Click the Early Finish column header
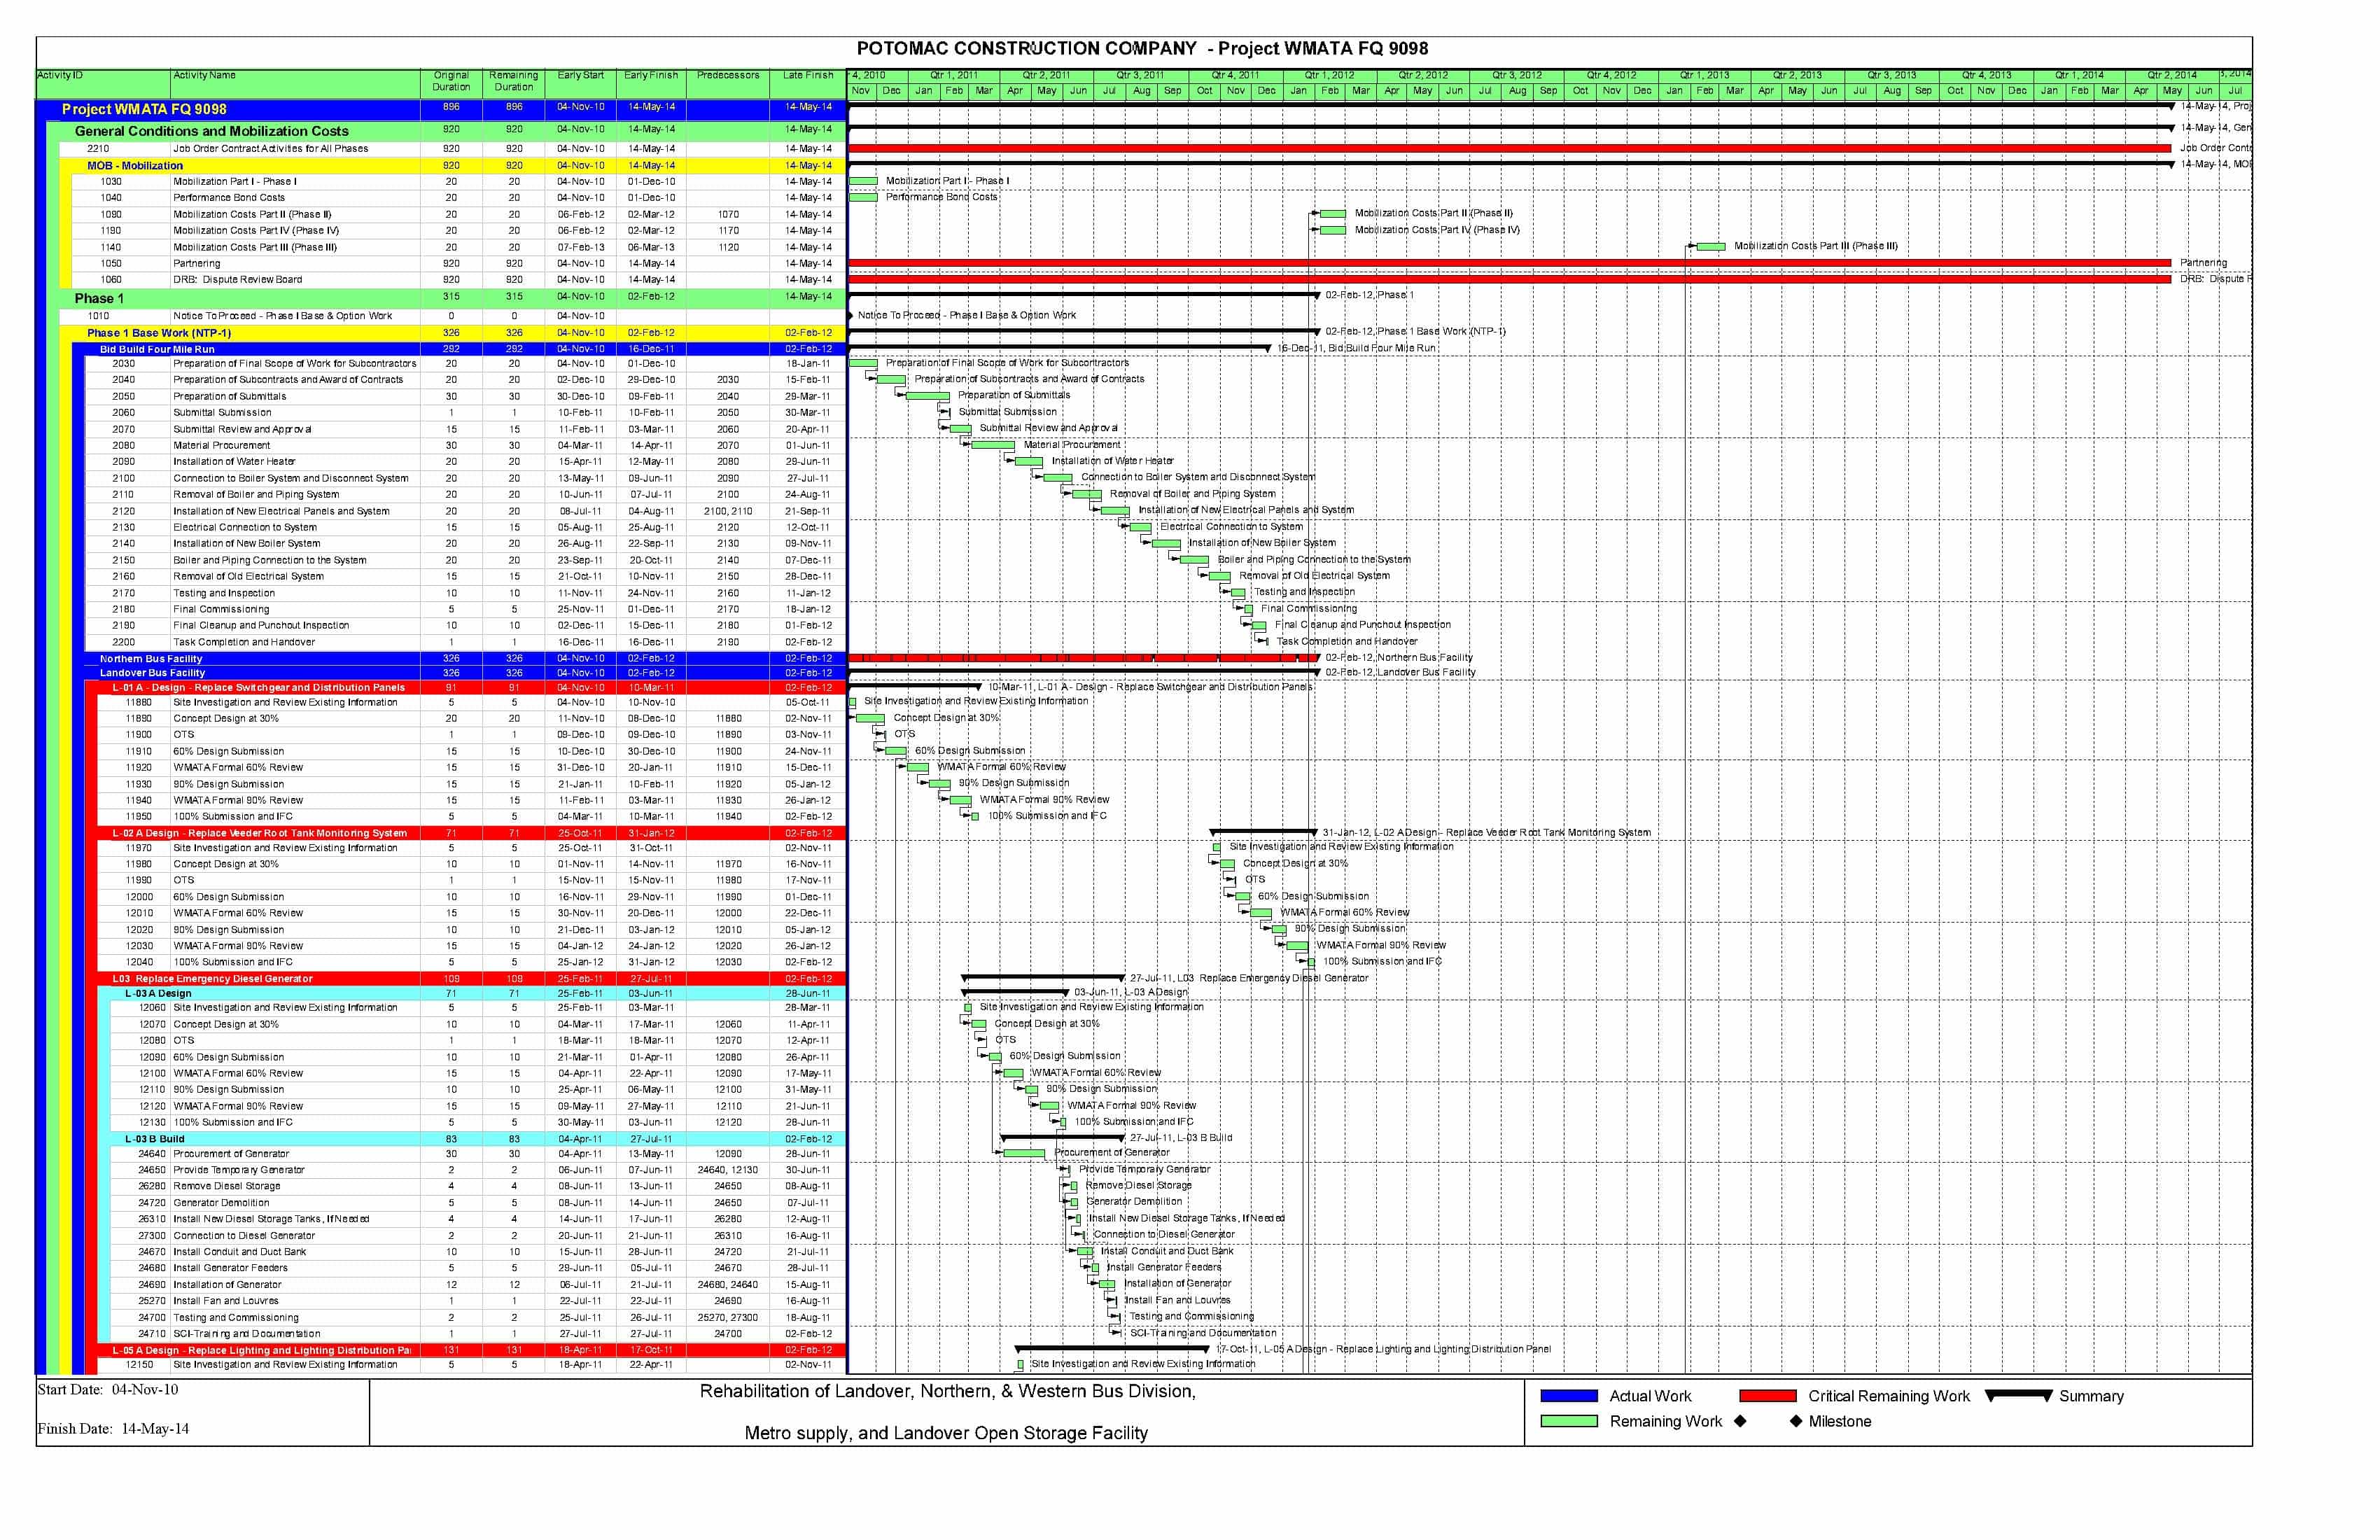 click(651, 83)
